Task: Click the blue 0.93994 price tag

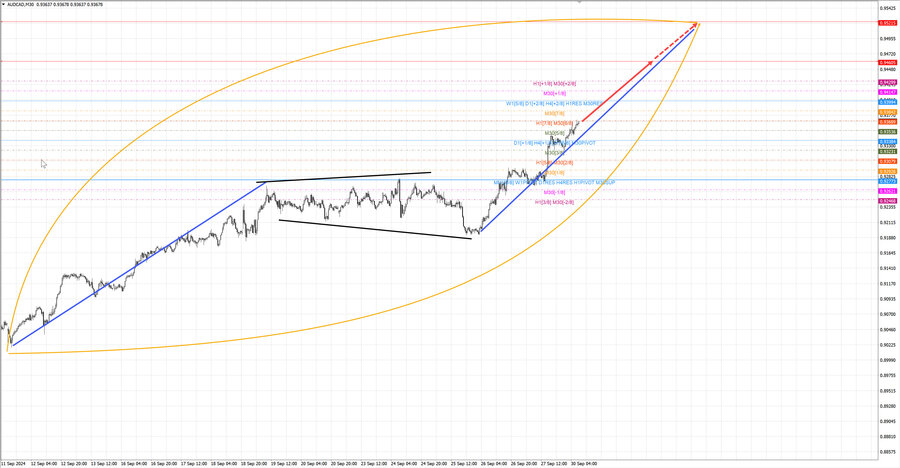Action: pos(887,102)
